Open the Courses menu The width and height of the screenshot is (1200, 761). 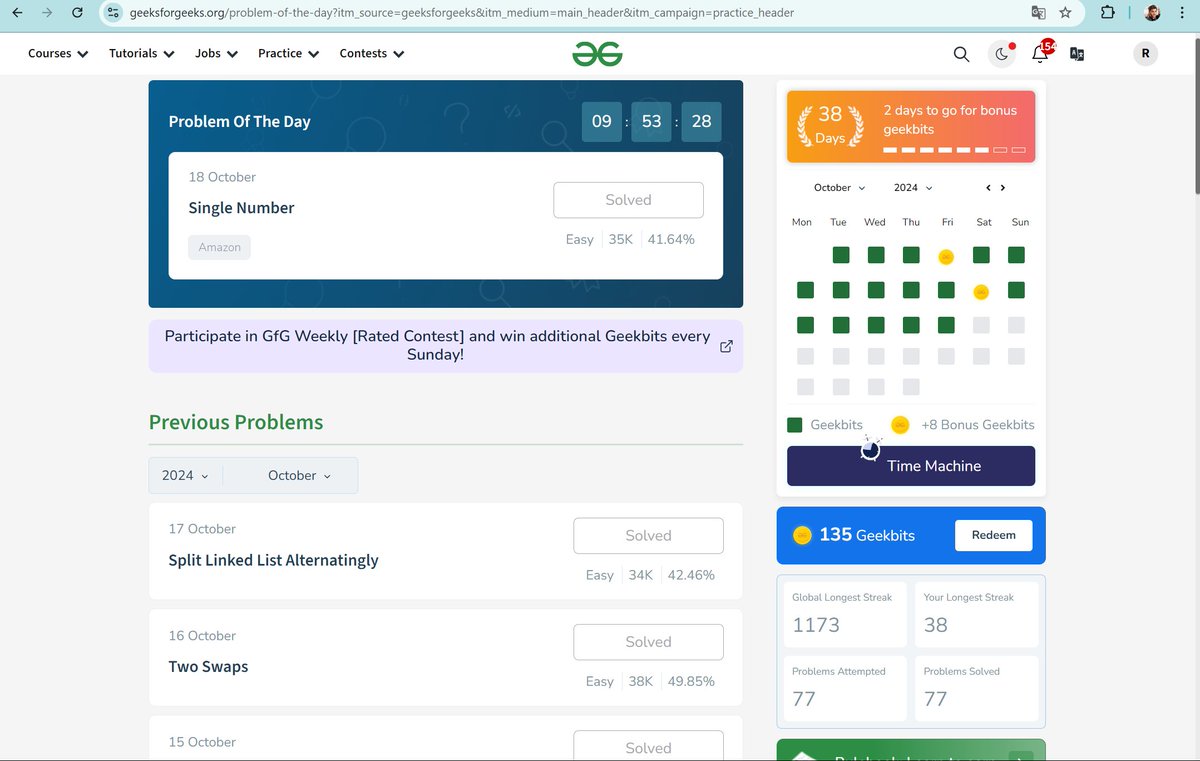[x=57, y=53]
